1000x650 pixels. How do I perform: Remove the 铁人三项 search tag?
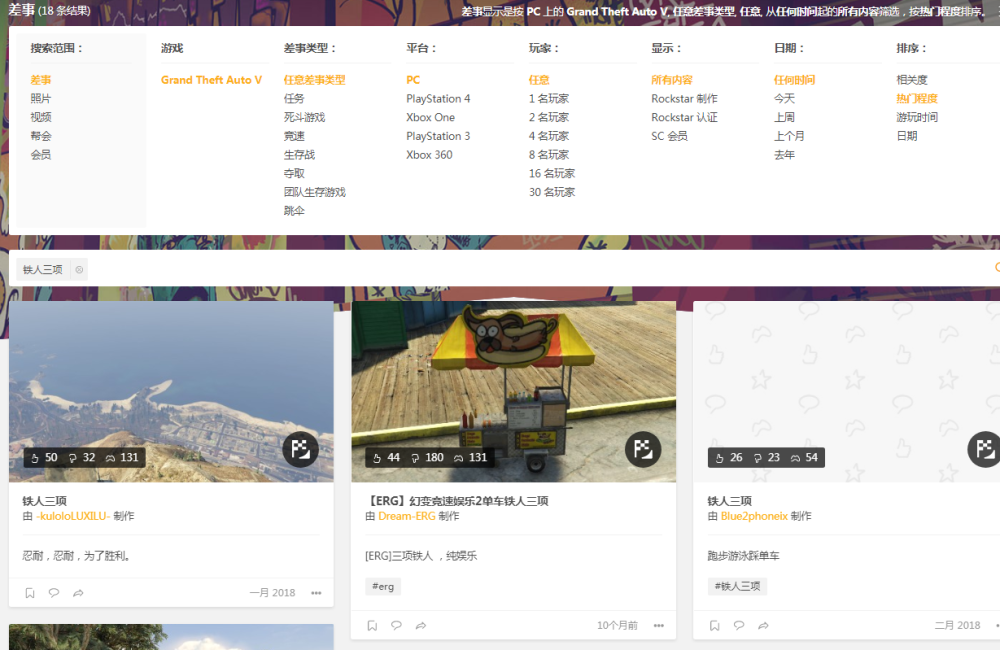(x=79, y=270)
